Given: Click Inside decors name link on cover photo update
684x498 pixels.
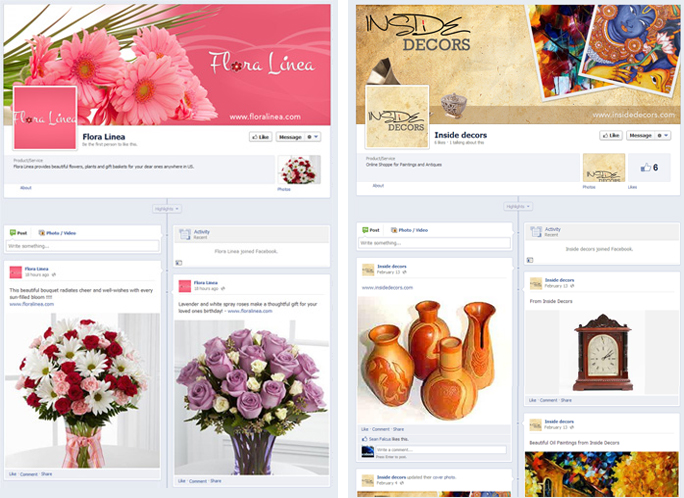Looking at the screenshot, I should pos(392,477).
